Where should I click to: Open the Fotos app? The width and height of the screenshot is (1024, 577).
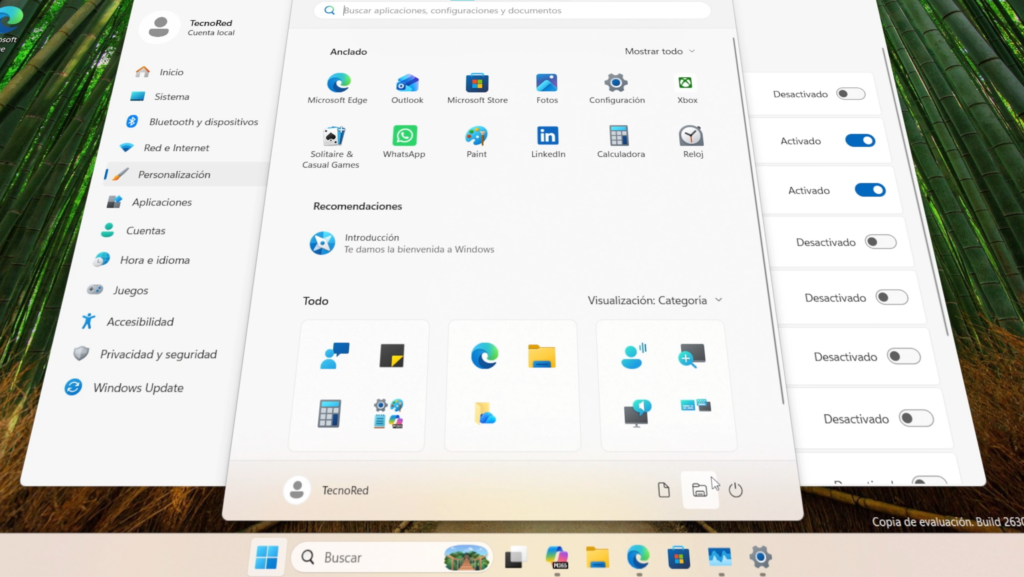point(547,89)
